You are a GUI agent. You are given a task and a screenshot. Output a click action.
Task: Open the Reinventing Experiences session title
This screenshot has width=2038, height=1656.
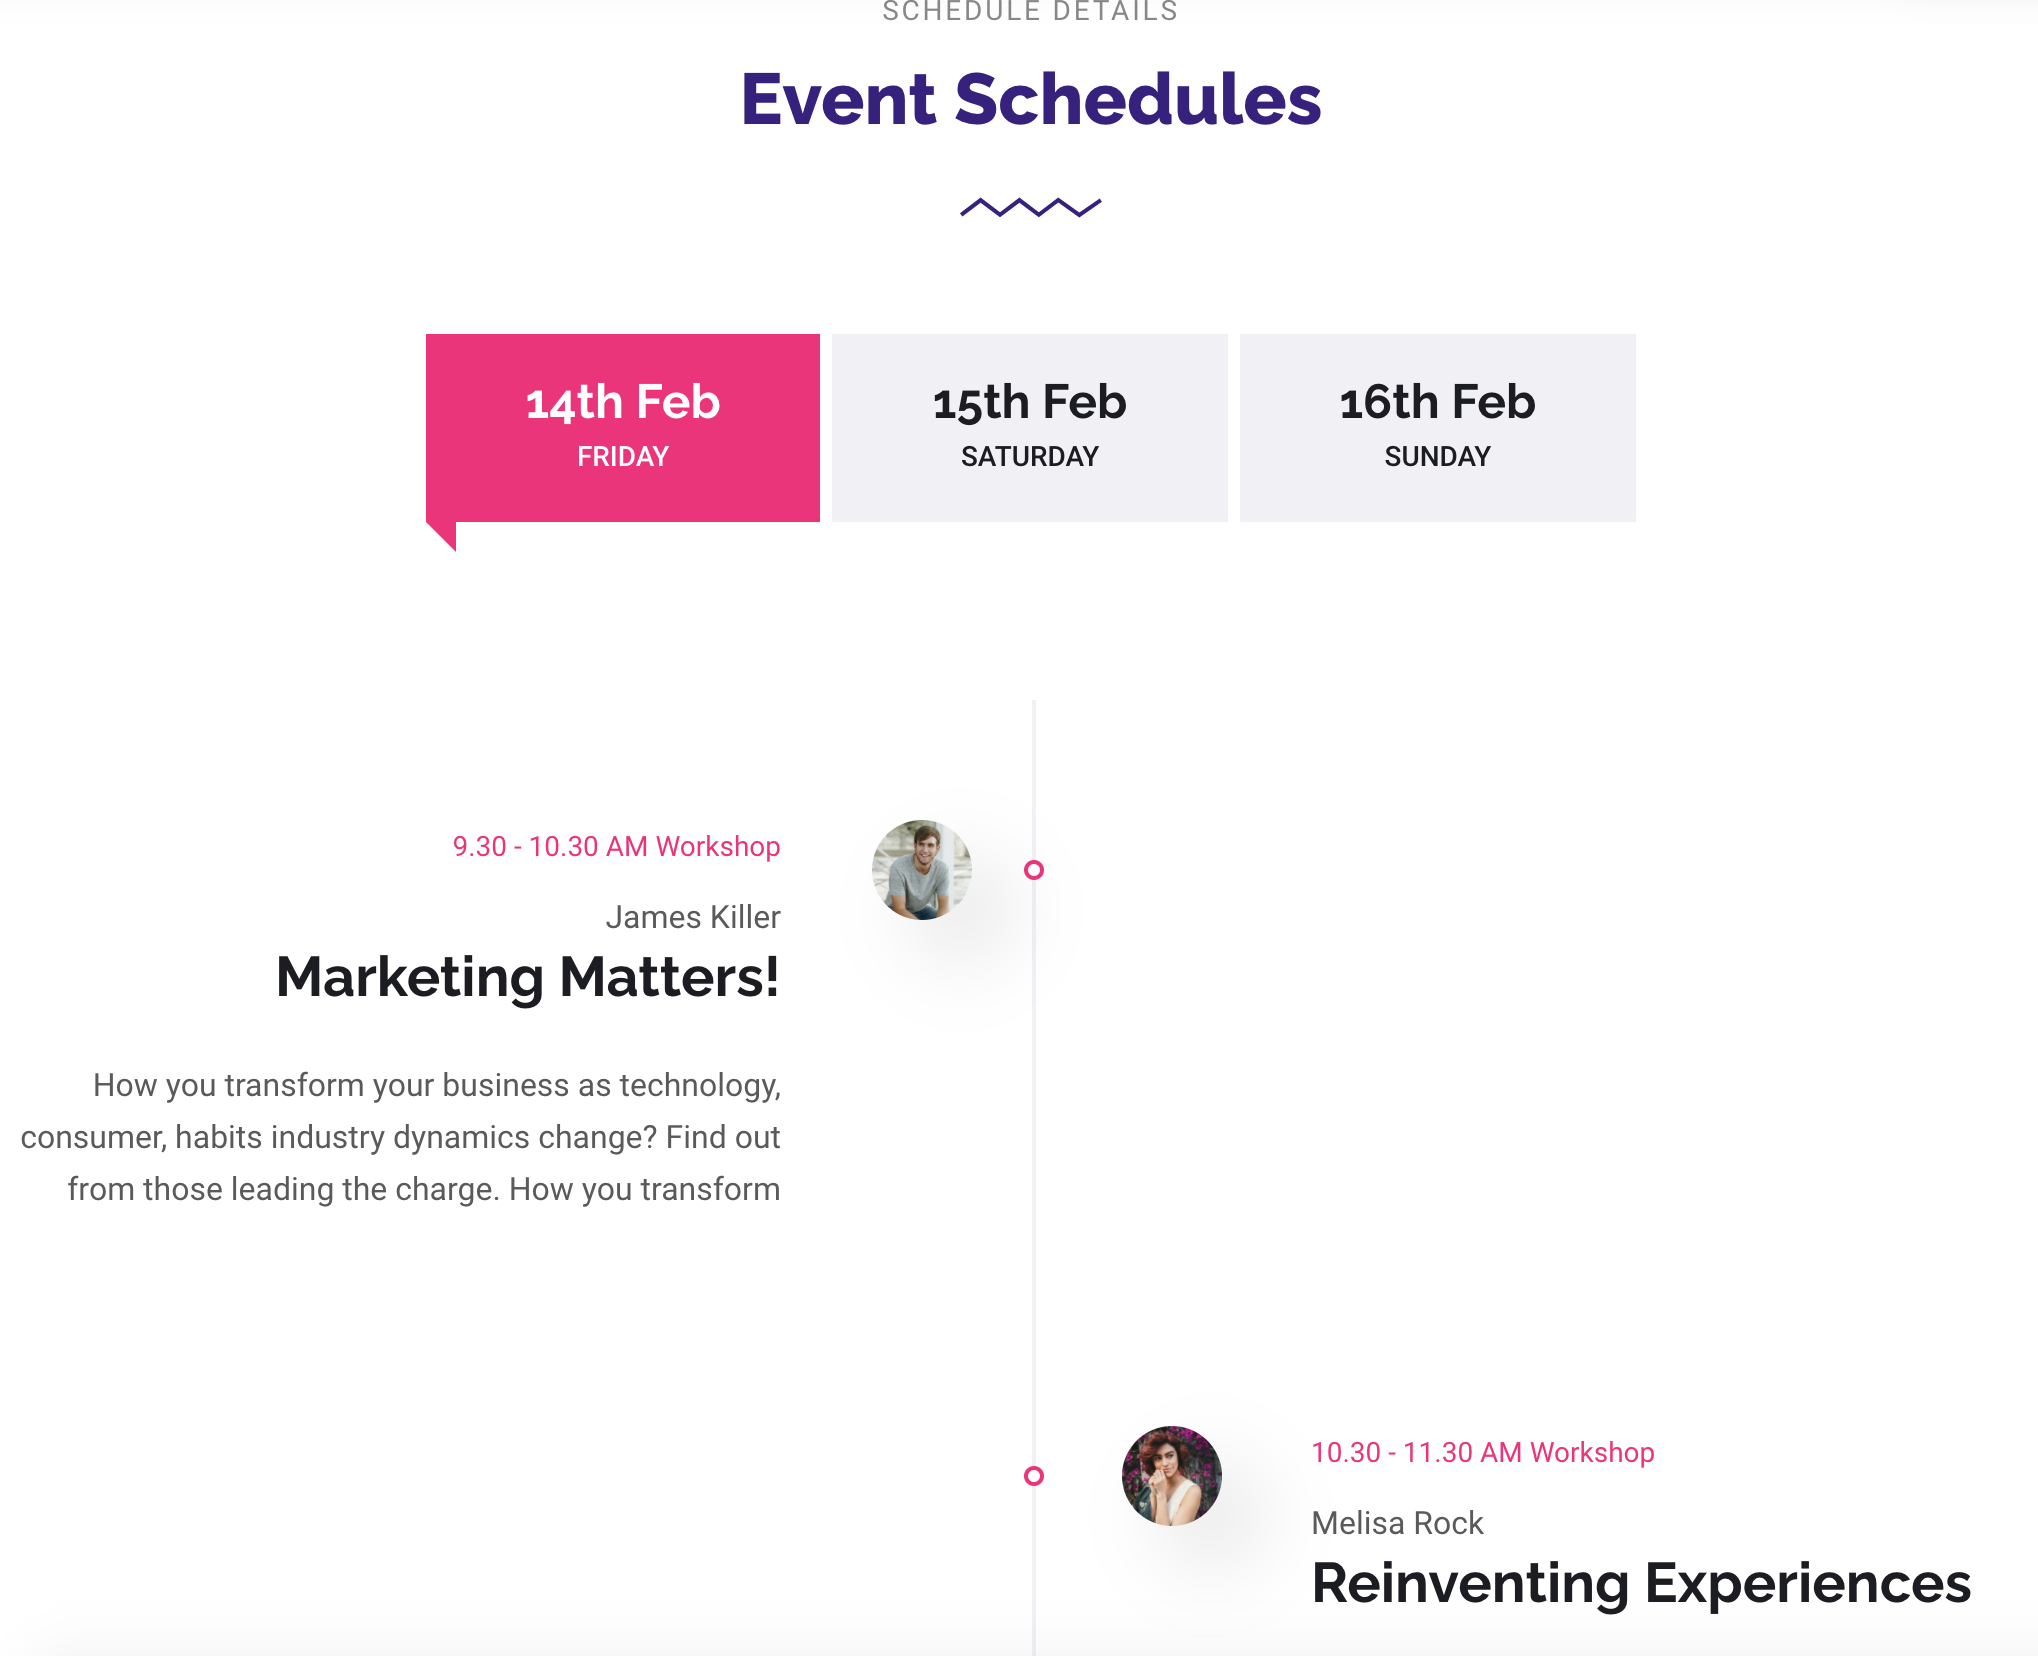[x=1641, y=1583]
